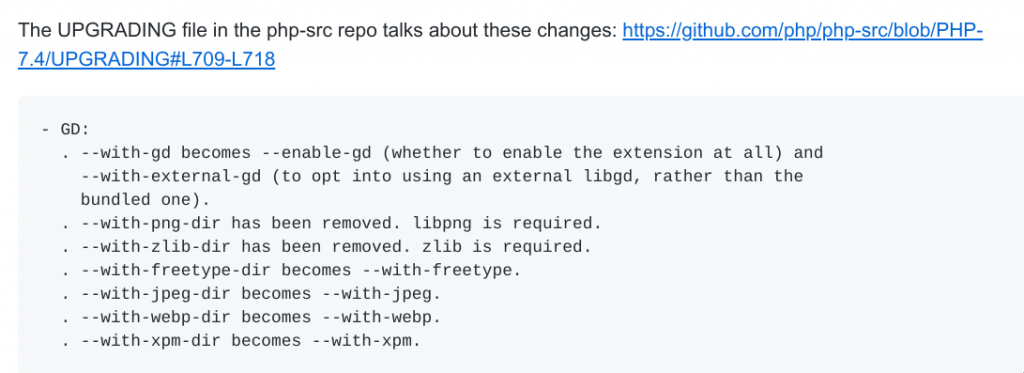Image resolution: width=1024 pixels, height=373 pixels.
Task: Click the '--with-xpm.' replacement text
Action: point(366,340)
